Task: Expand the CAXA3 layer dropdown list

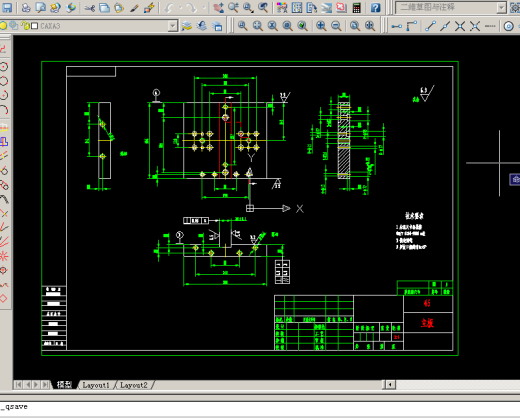Action: click(173, 26)
